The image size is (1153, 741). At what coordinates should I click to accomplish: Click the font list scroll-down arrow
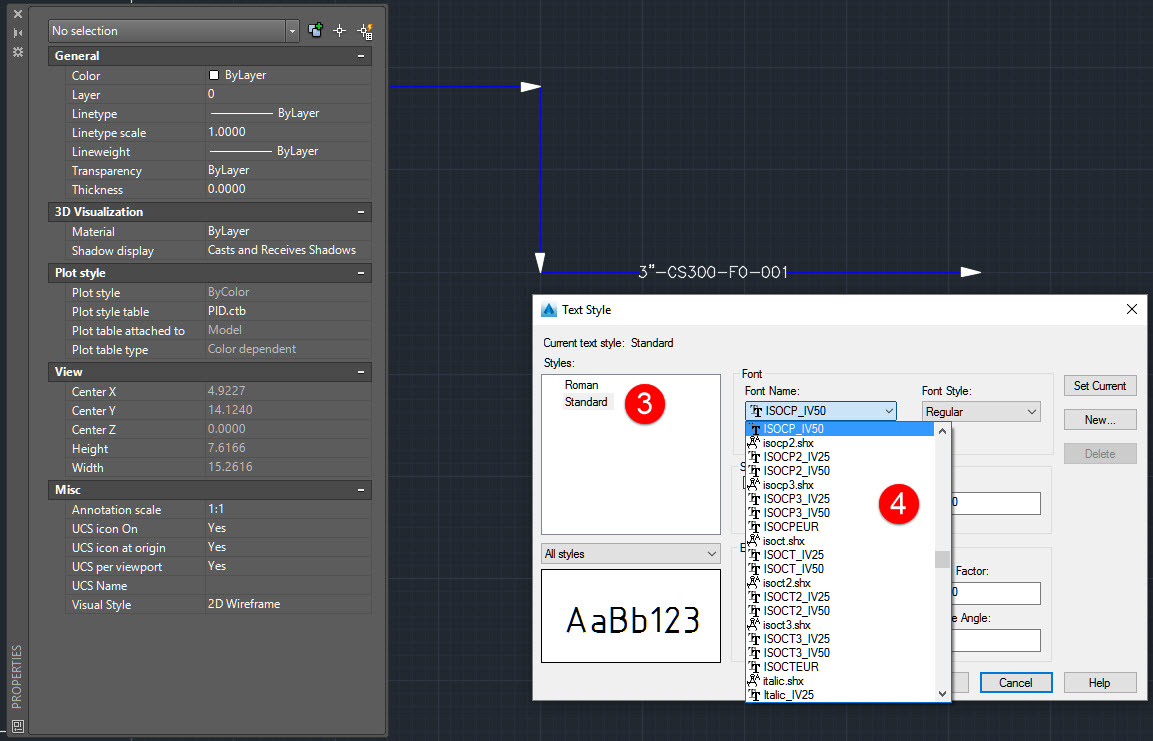[x=941, y=691]
